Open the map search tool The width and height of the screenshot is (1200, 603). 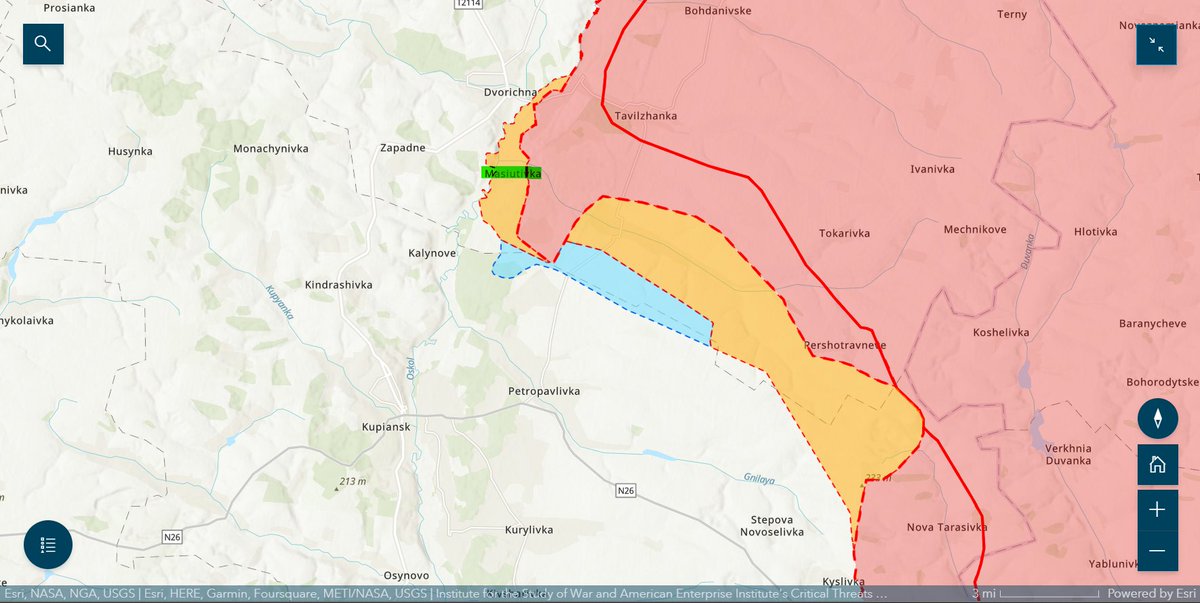coord(43,44)
